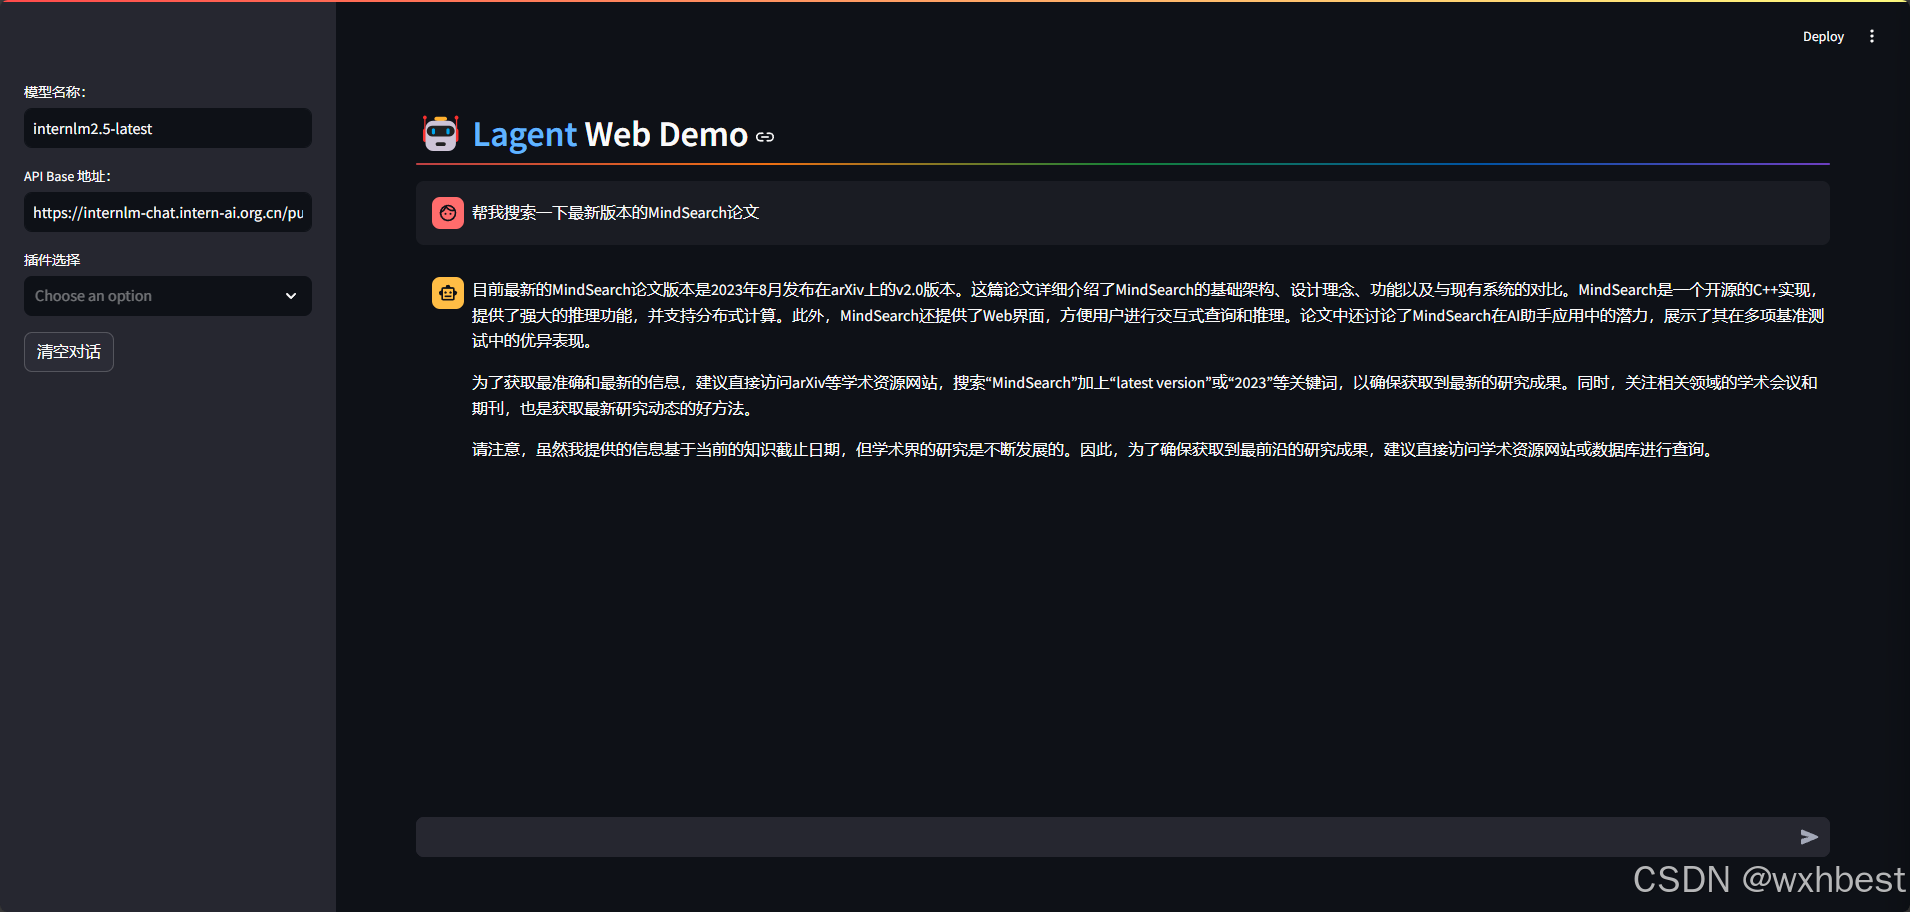Open the plugin selection dropdown
Screen dimensions: 1910x912
point(168,296)
